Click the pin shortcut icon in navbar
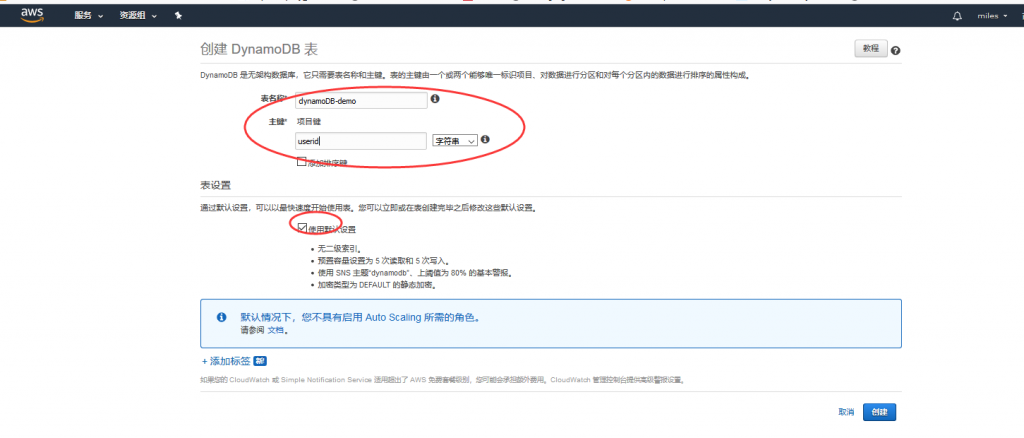Image resolution: width=1024 pixels, height=438 pixels. click(x=178, y=16)
